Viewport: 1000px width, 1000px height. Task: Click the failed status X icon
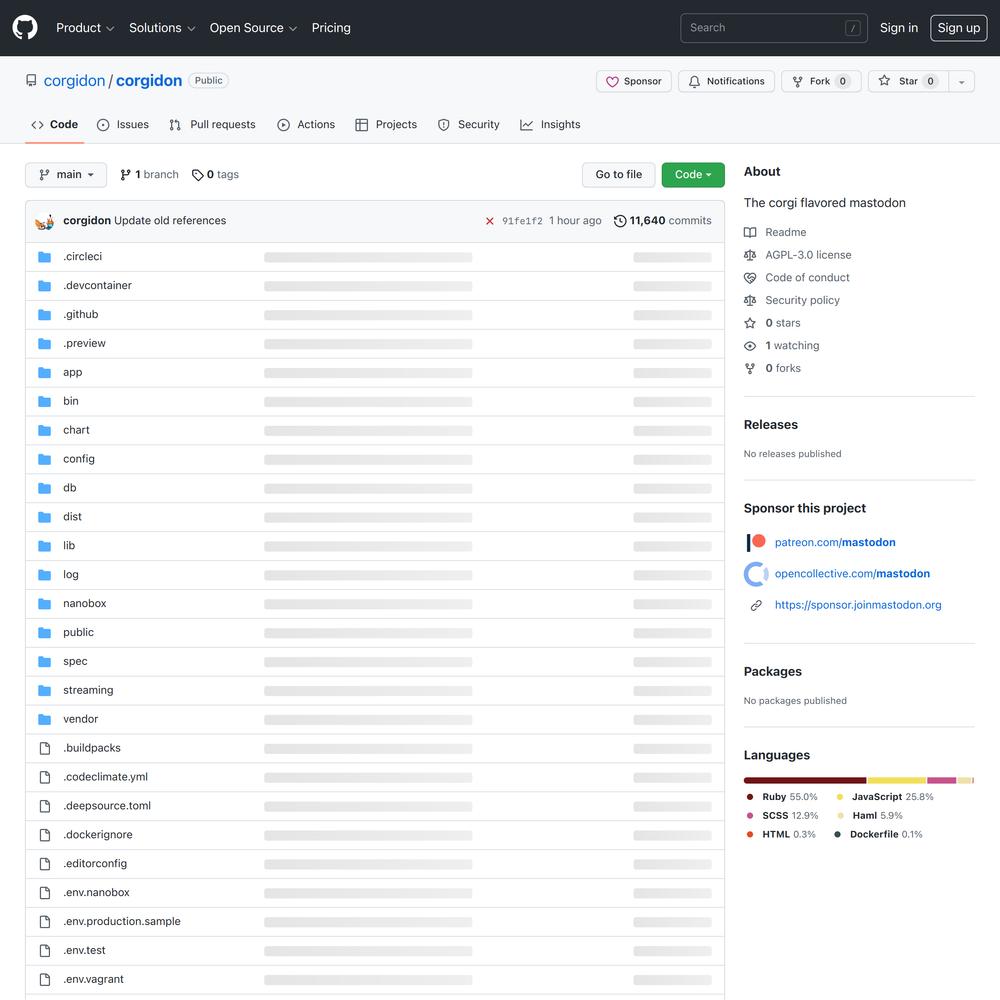490,221
